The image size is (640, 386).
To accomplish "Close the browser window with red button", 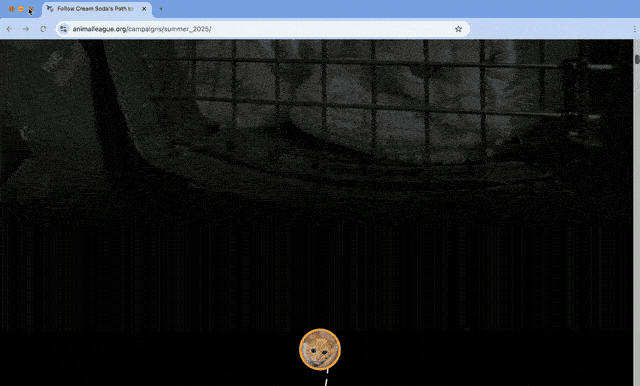I will point(11,9).
